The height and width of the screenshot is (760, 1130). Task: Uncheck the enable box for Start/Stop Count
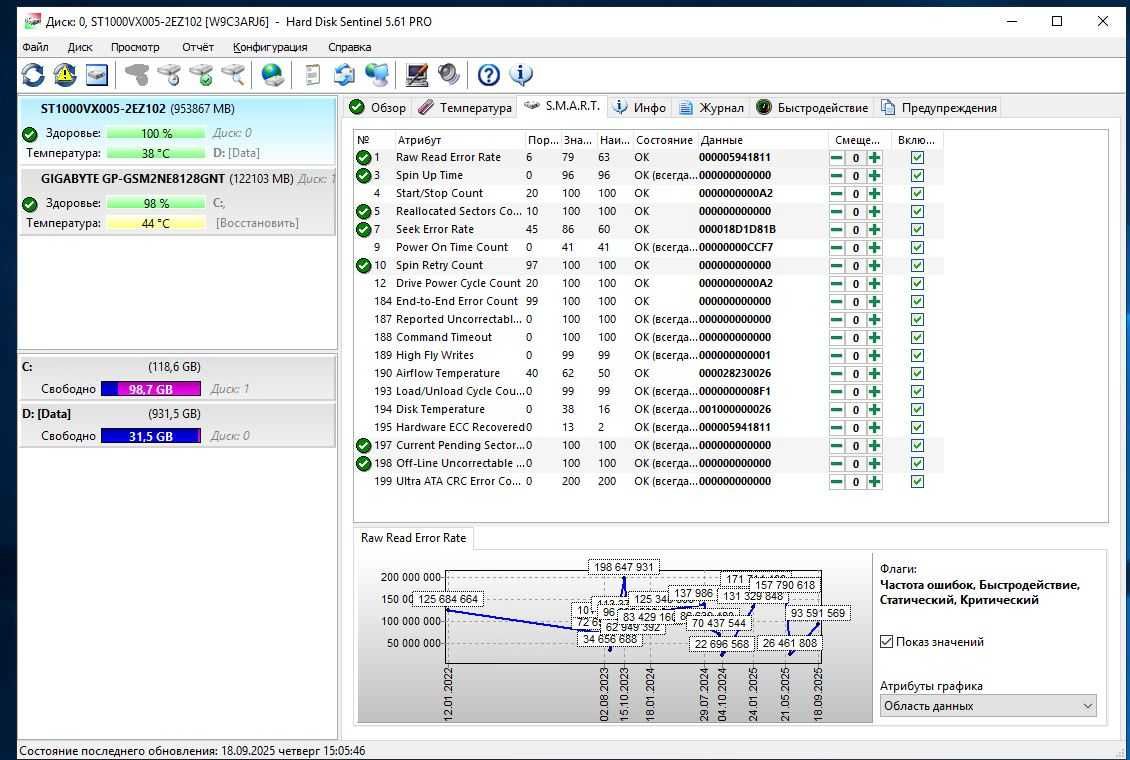point(917,194)
